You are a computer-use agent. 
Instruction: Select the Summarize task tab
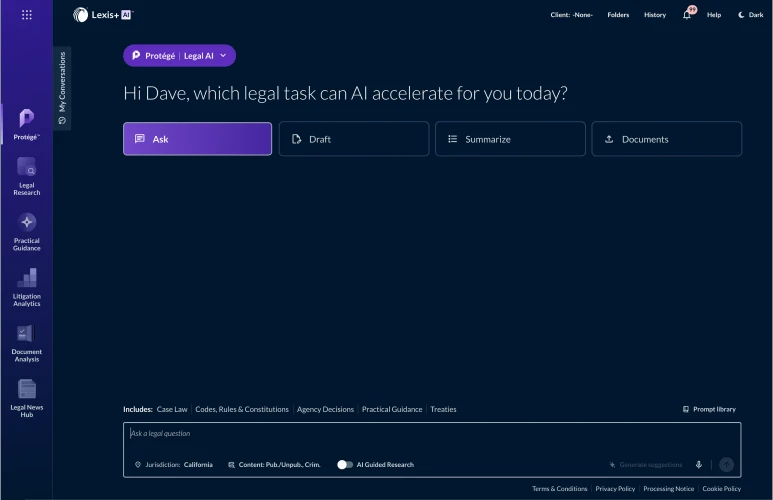[x=510, y=139]
